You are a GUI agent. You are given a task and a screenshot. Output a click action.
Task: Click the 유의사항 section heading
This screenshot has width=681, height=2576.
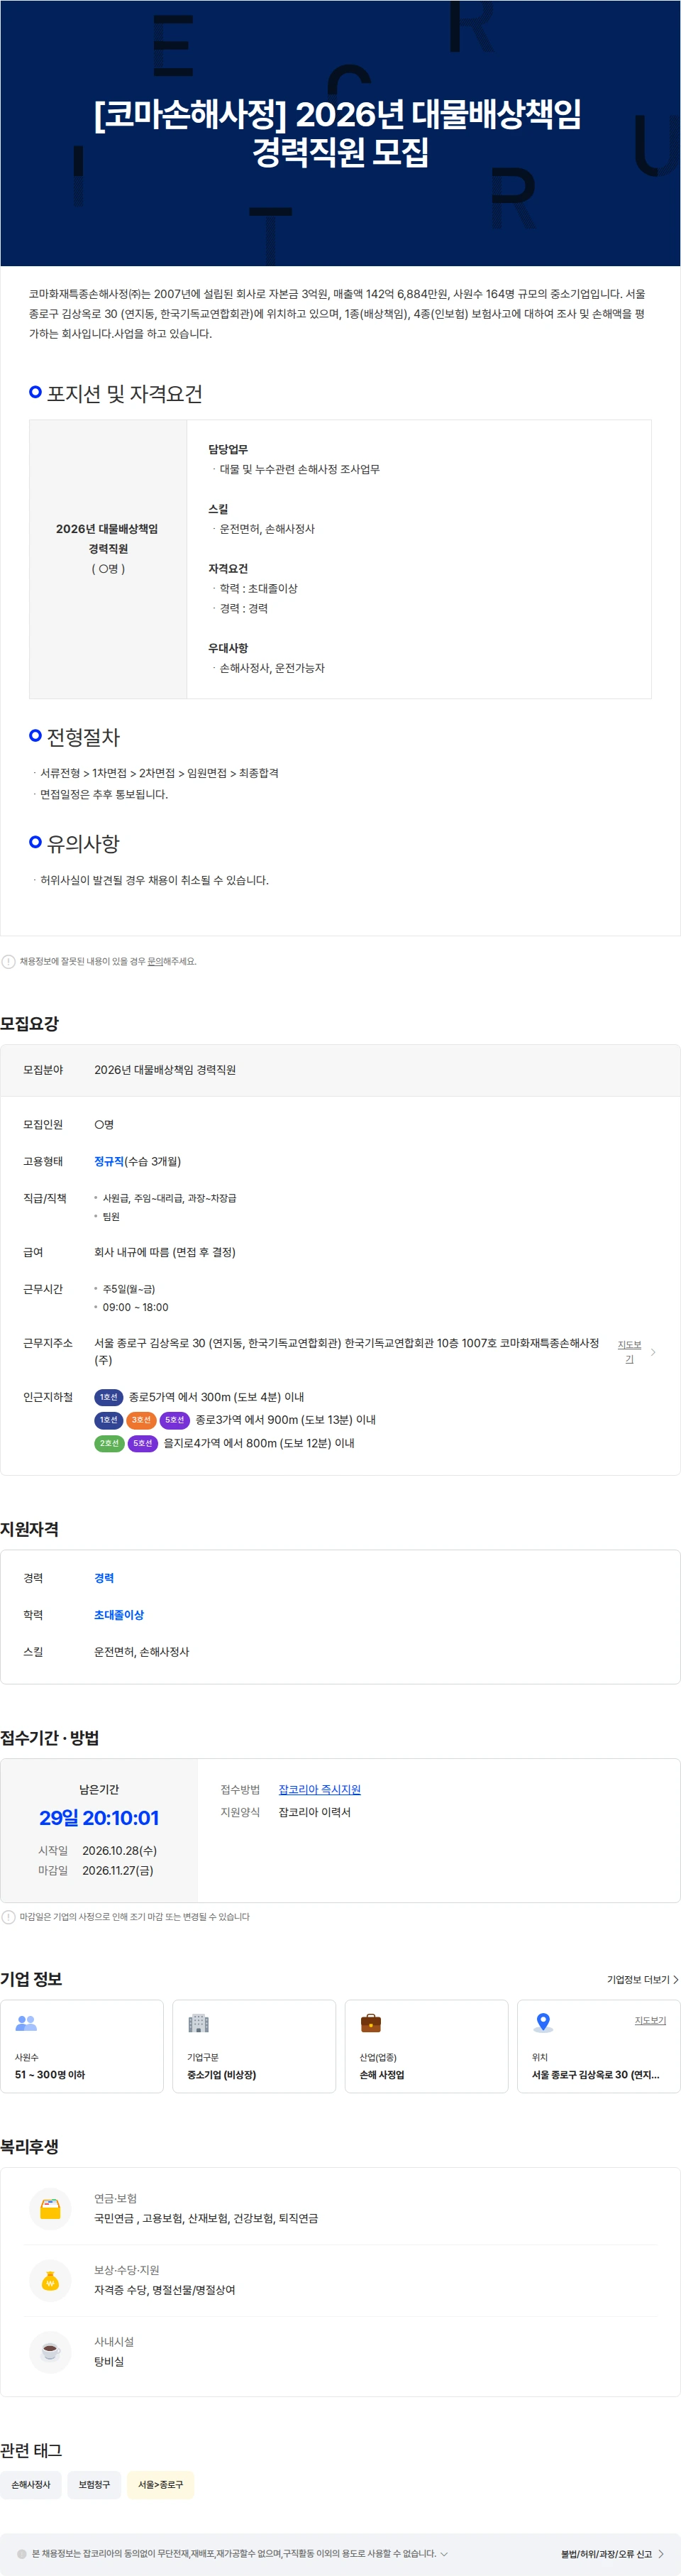(x=83, y=844)
